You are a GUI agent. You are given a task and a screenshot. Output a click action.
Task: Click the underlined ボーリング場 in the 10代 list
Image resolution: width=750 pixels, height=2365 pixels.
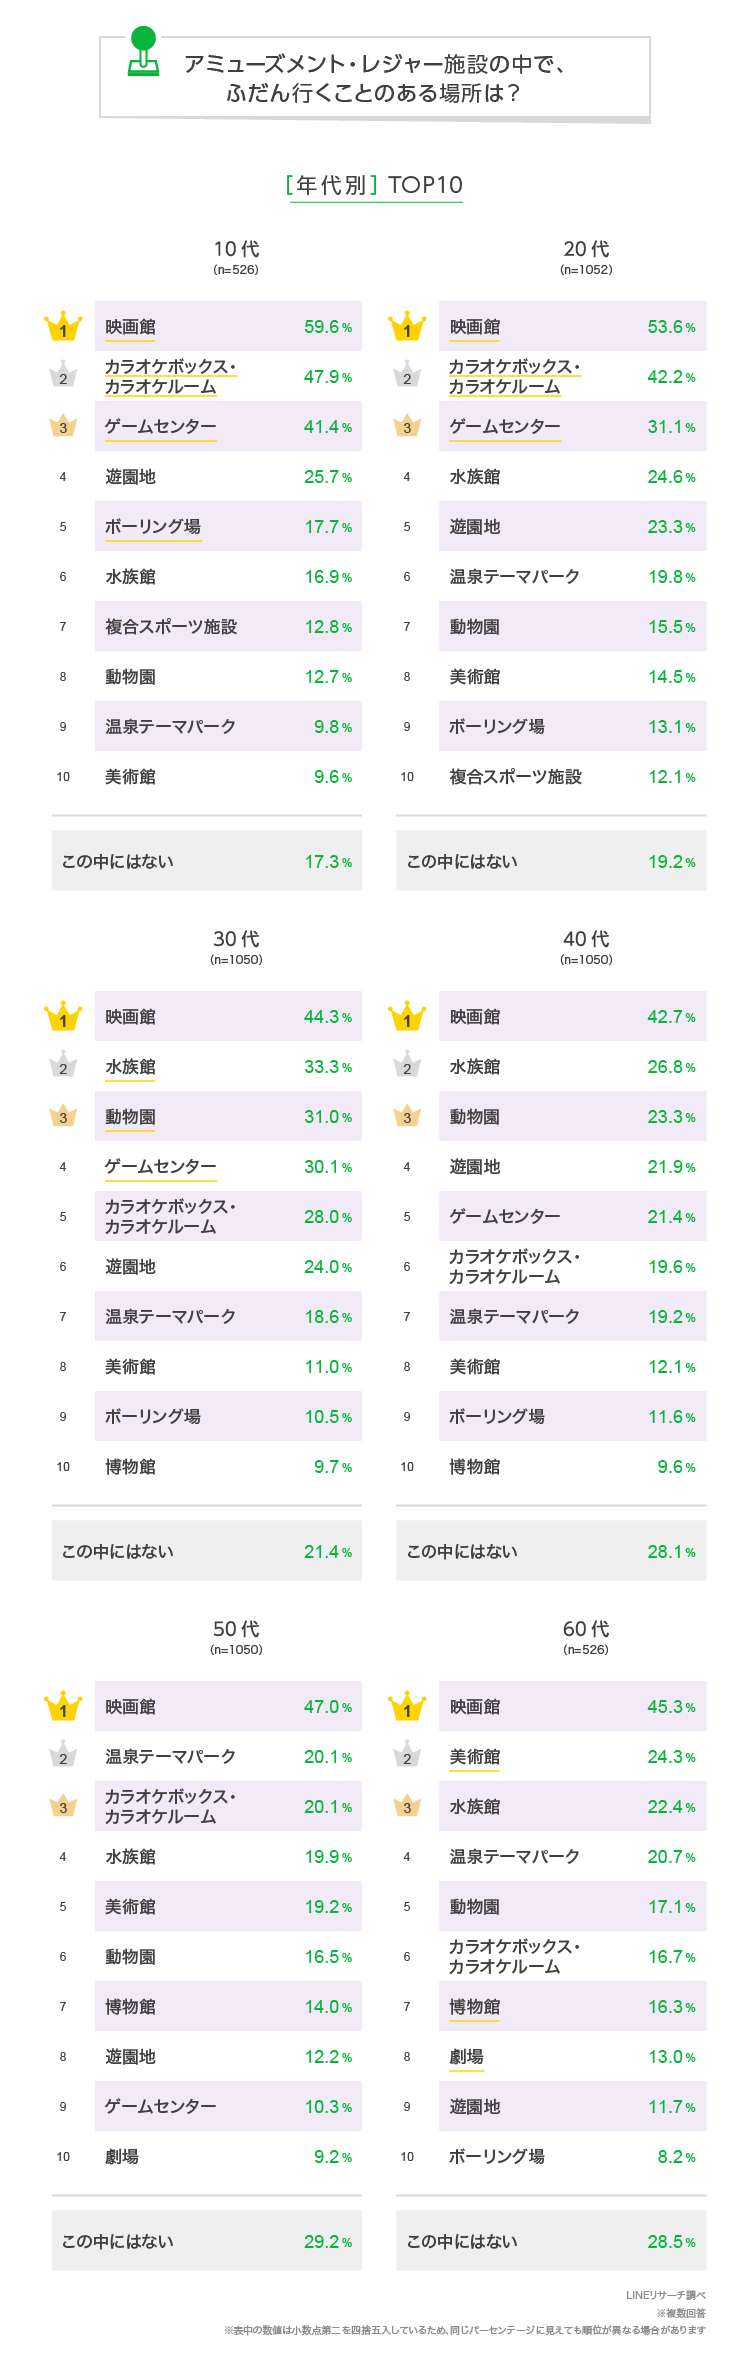click(153, 527)
